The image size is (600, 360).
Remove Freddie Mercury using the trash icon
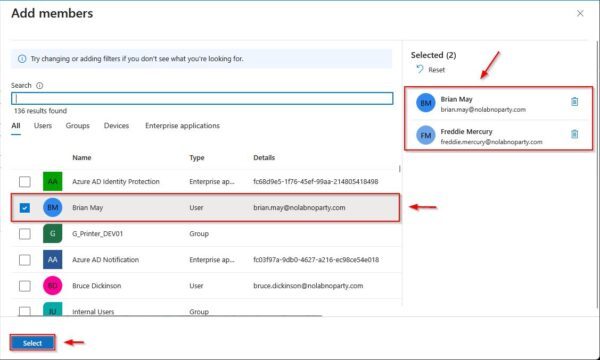(x=574, y=134)
